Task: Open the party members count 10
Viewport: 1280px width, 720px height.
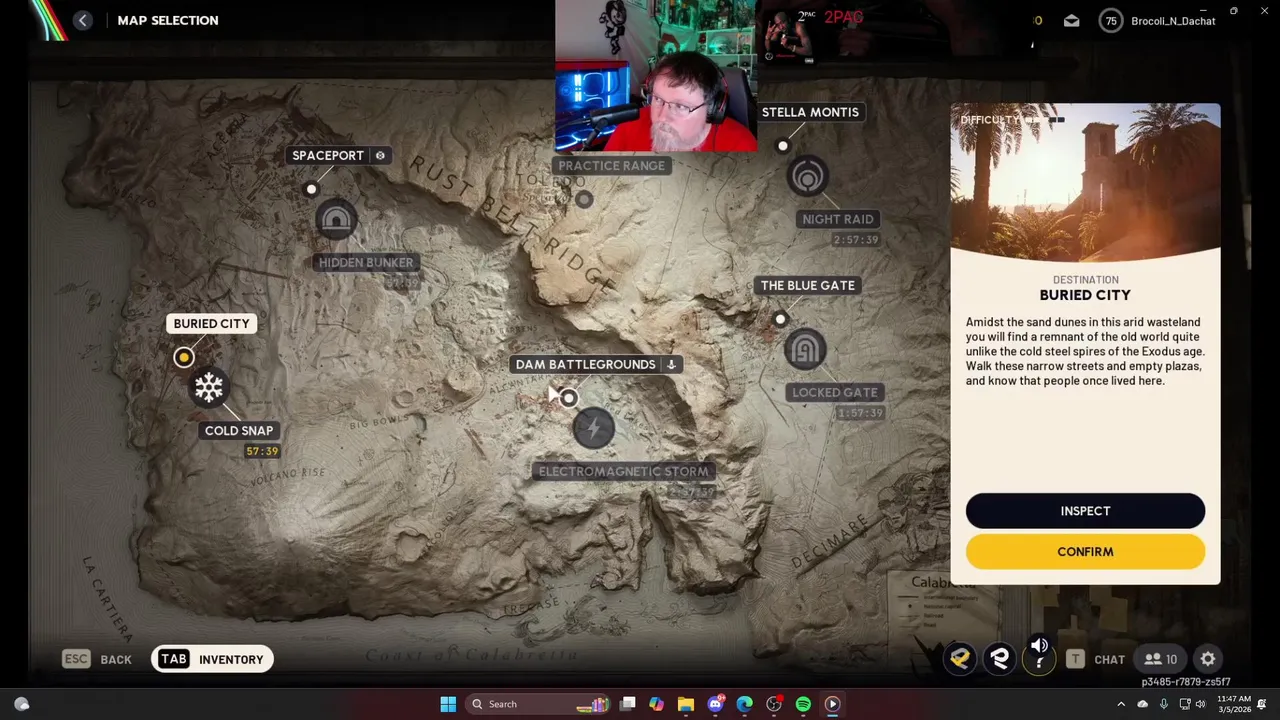Action: (1161, 659)
